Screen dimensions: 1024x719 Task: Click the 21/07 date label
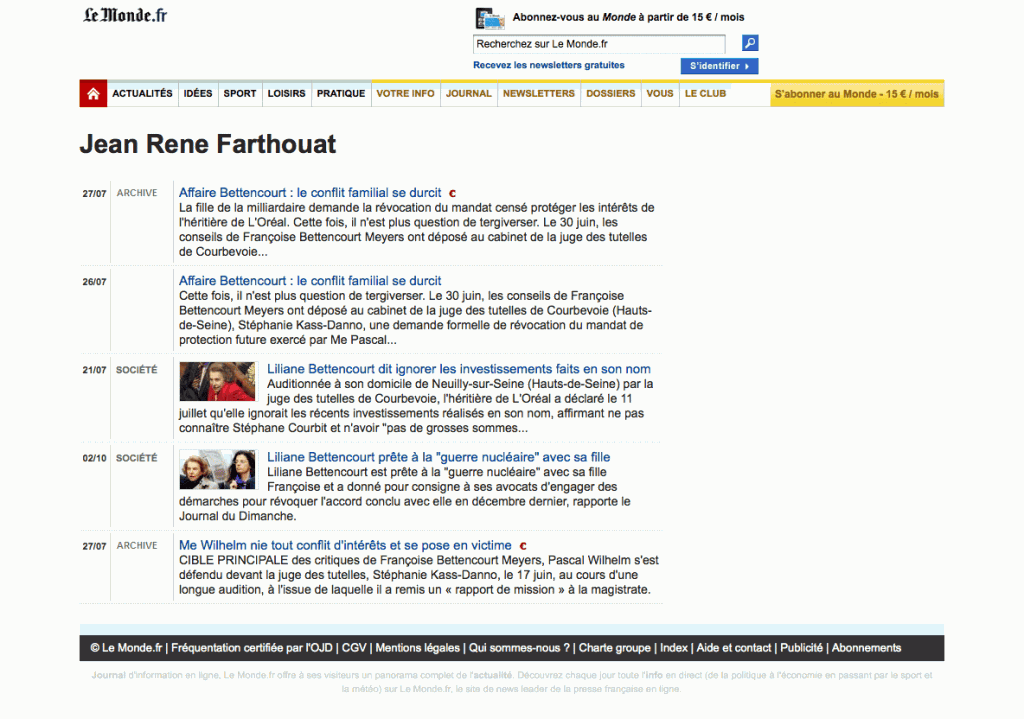94,370
